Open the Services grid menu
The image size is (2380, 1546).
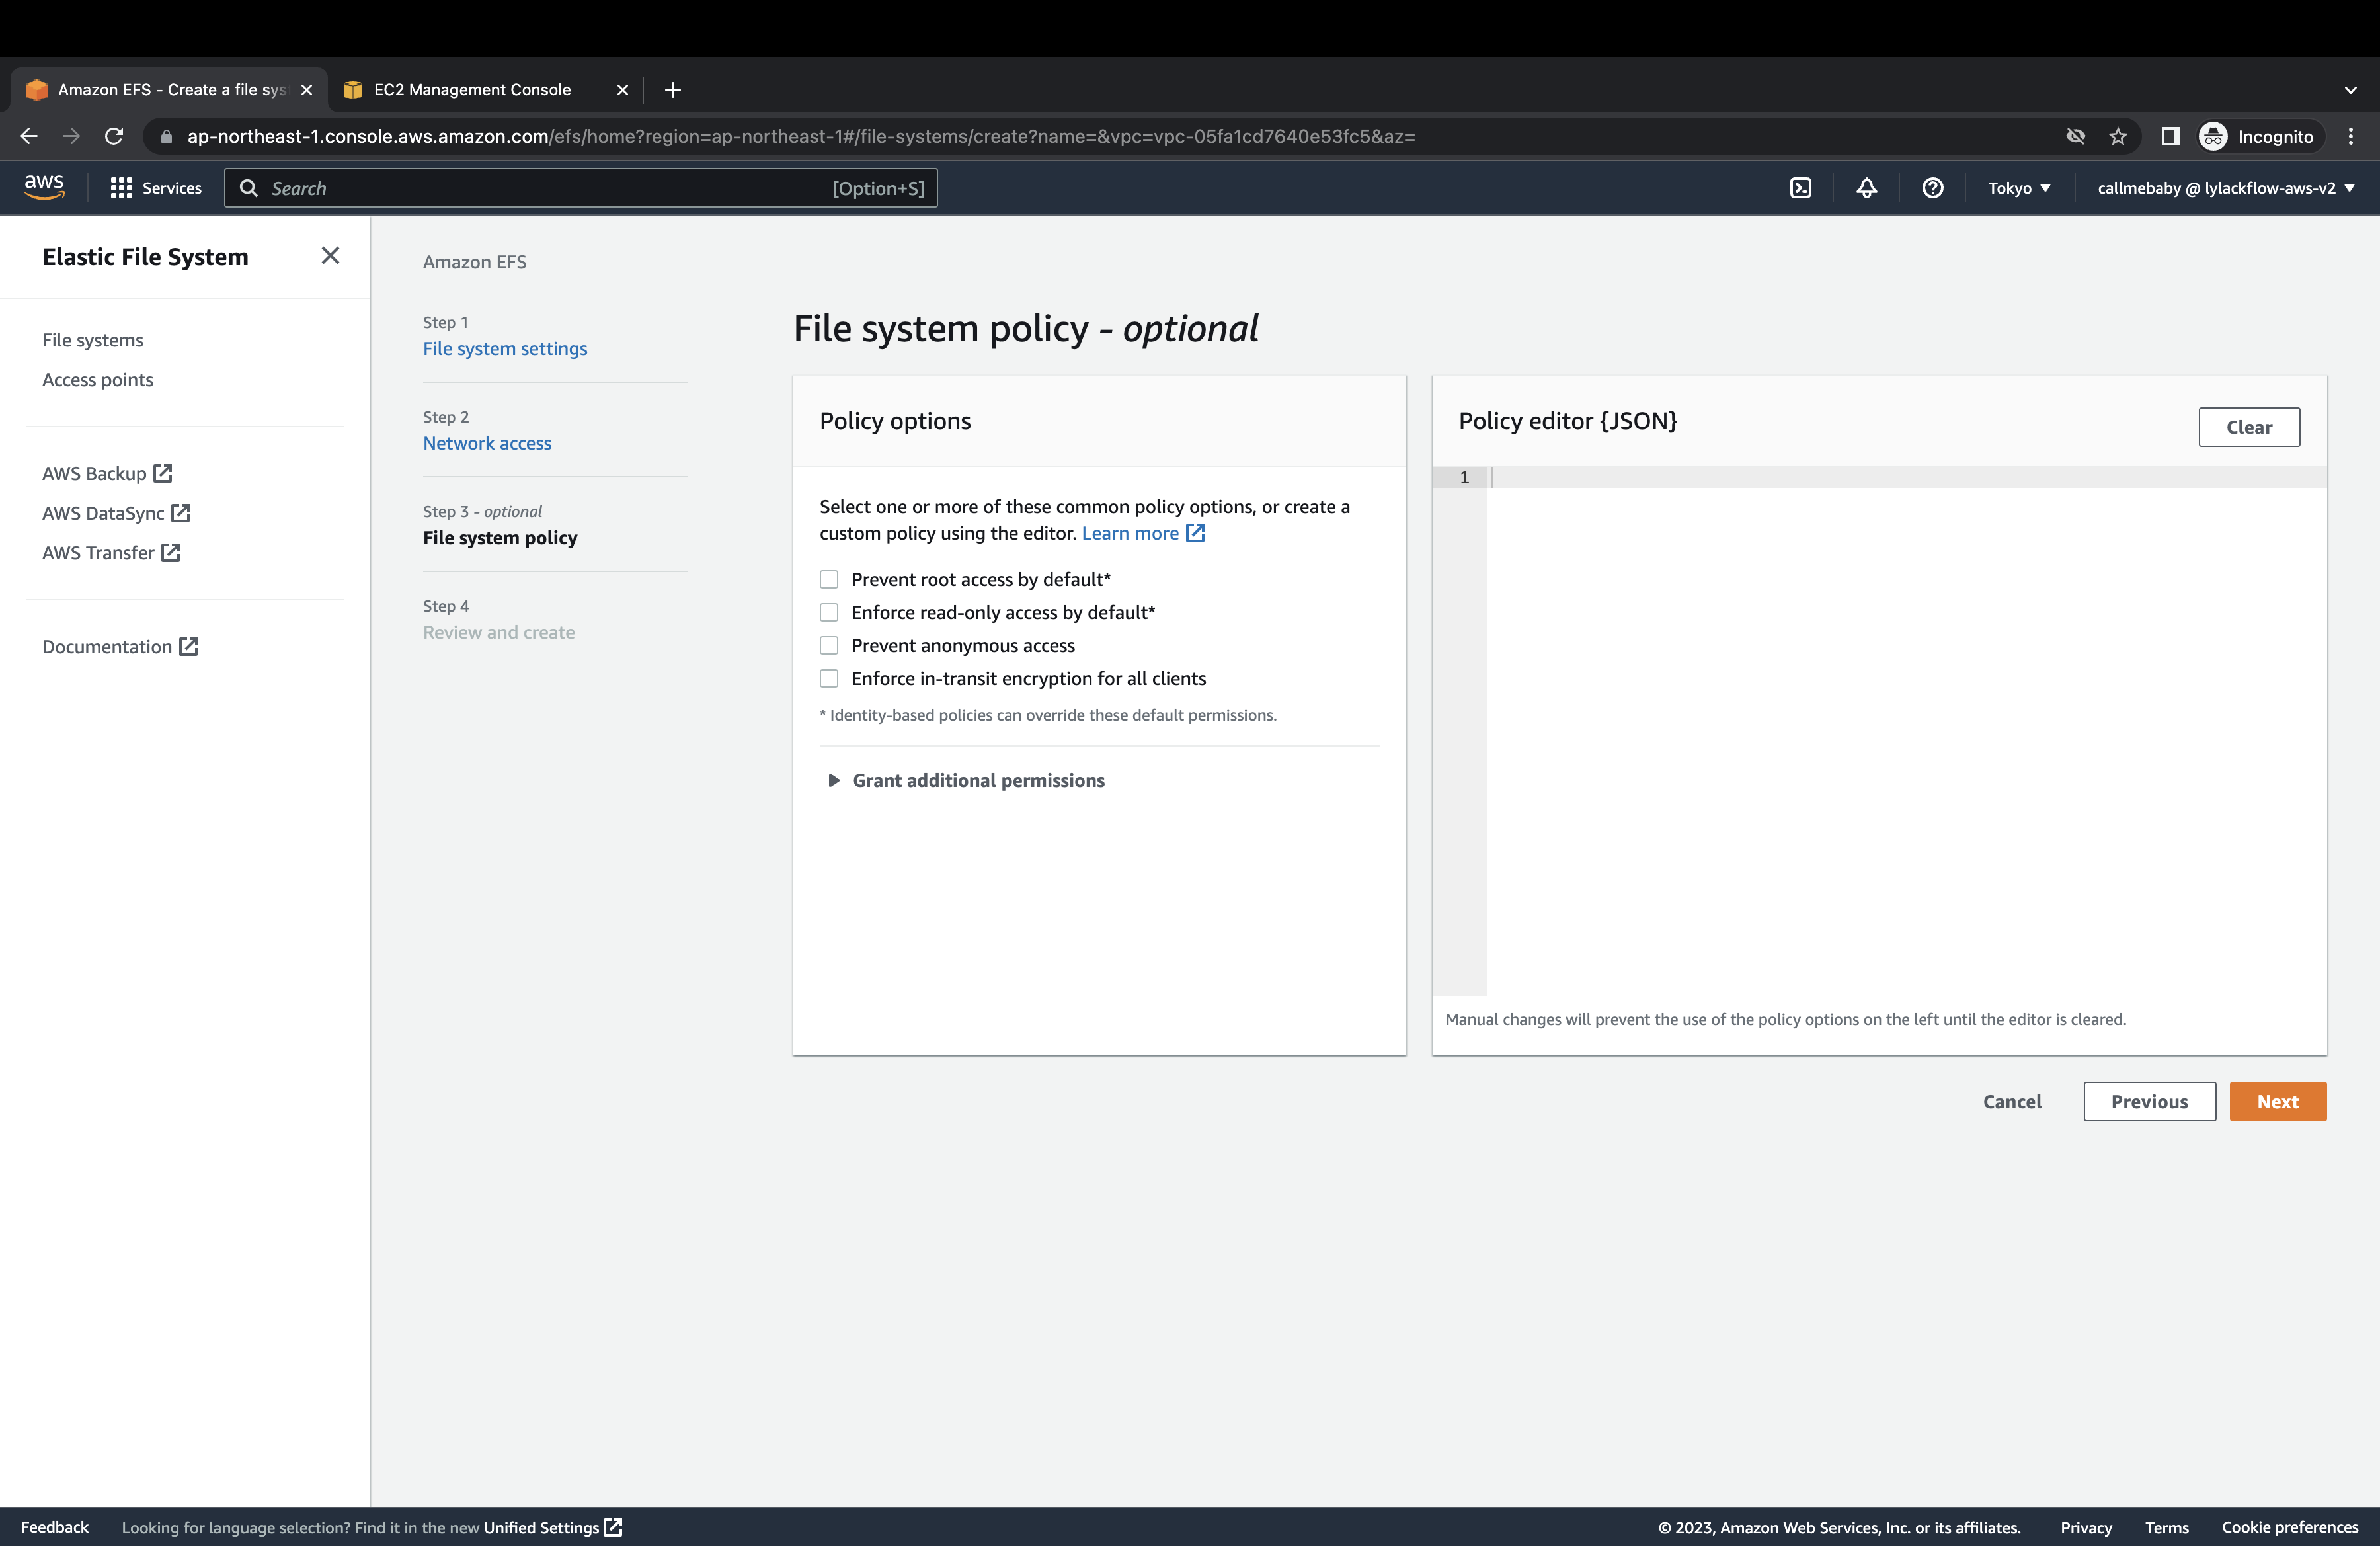155,188
